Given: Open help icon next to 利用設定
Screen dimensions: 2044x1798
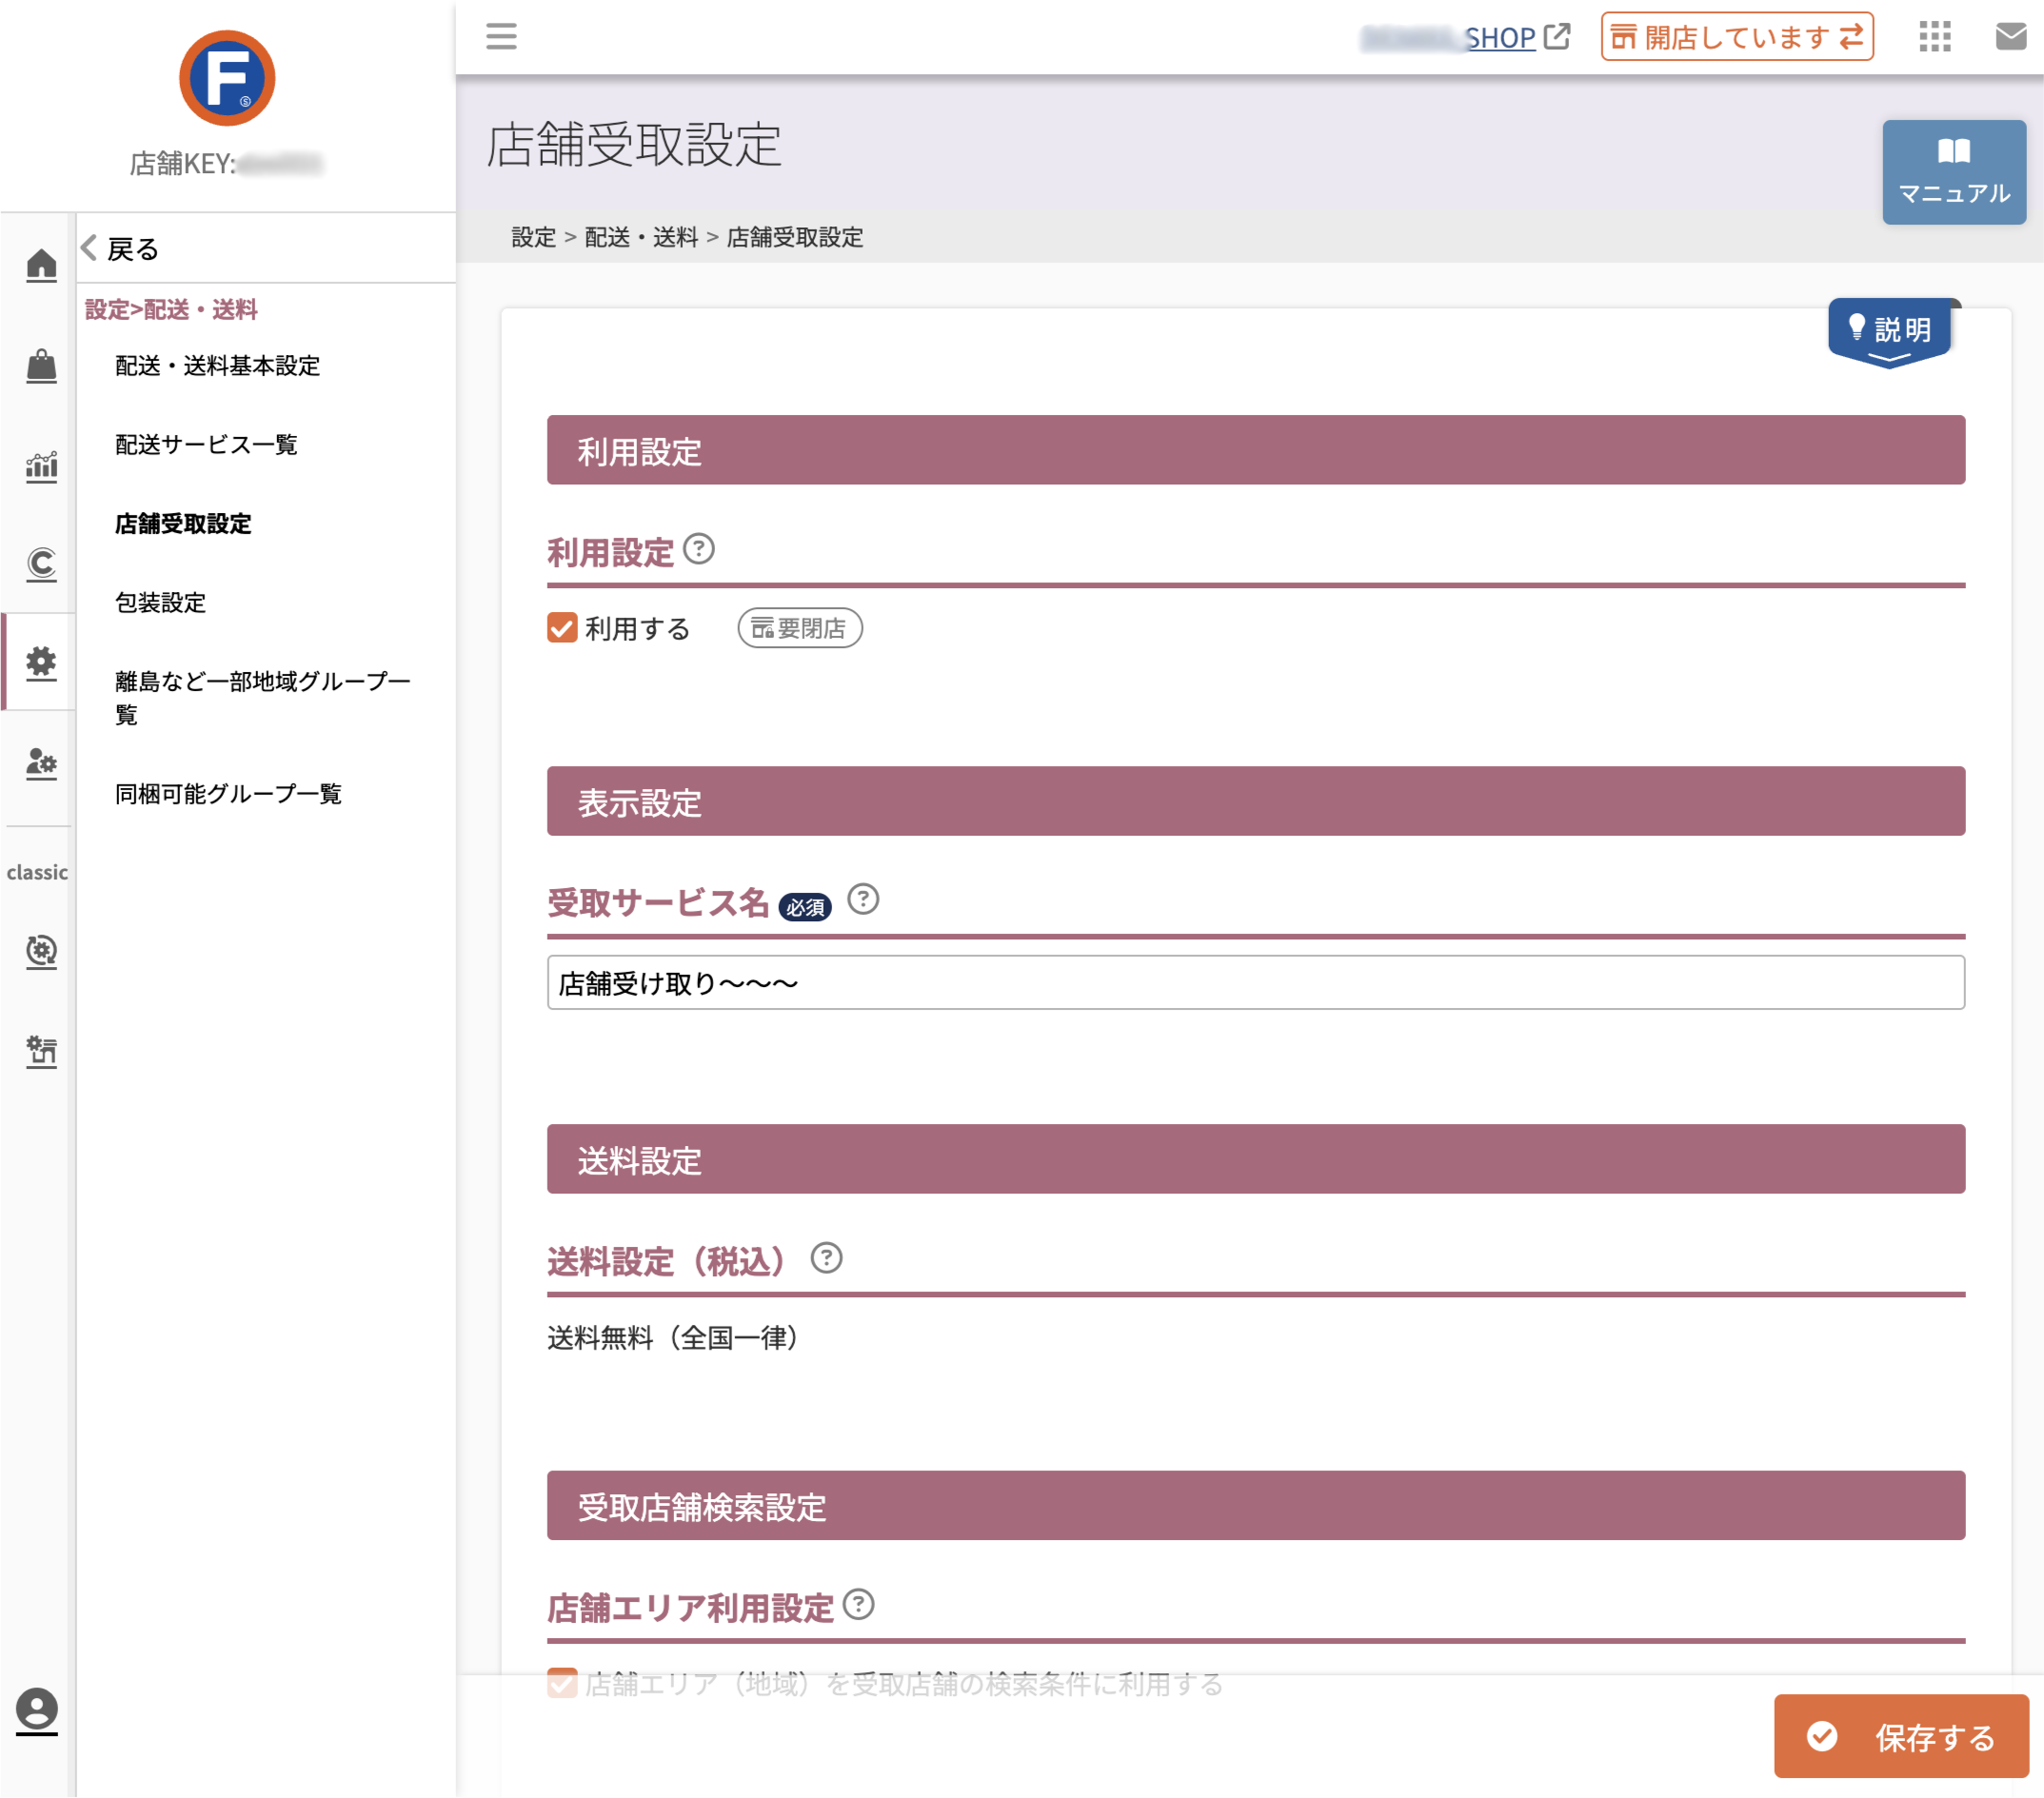Looking at the screenshot, I should [x=699, y=549].
